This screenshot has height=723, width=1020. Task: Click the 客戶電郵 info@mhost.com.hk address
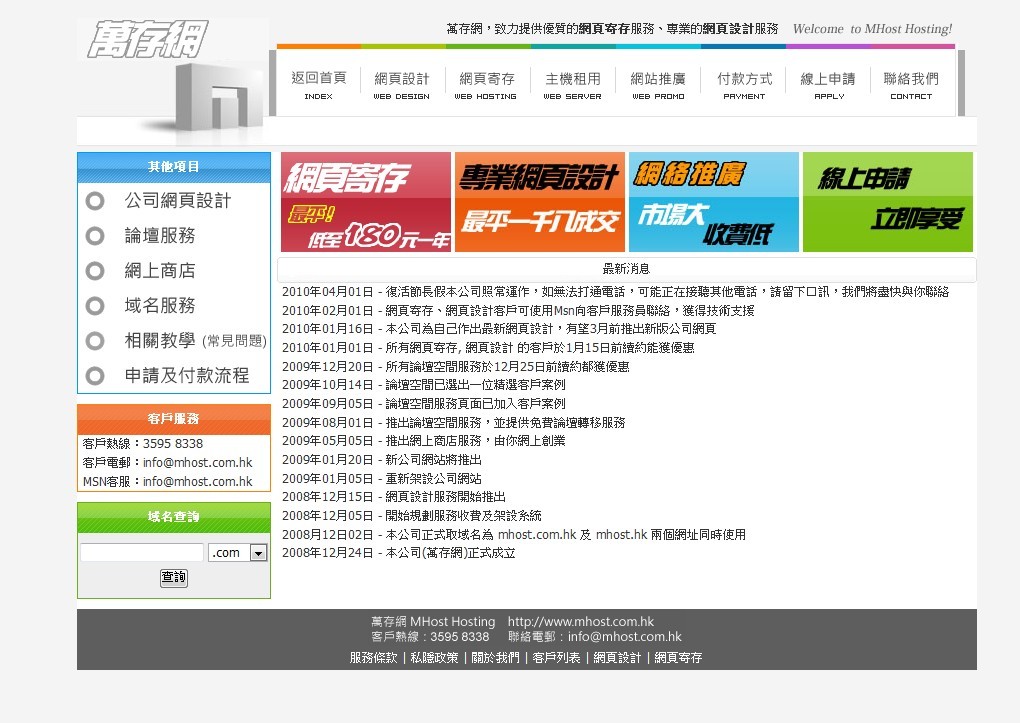click(x=198, y=463)
